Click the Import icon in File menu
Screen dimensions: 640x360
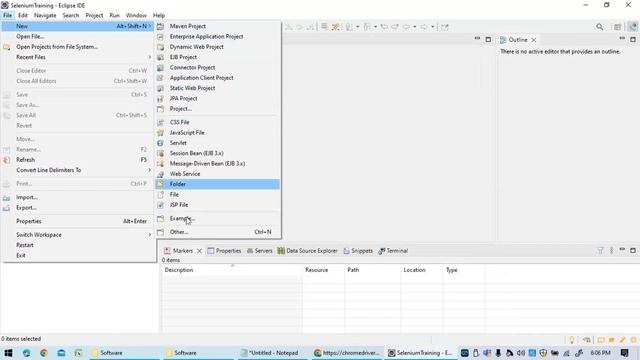click(7, 198)
